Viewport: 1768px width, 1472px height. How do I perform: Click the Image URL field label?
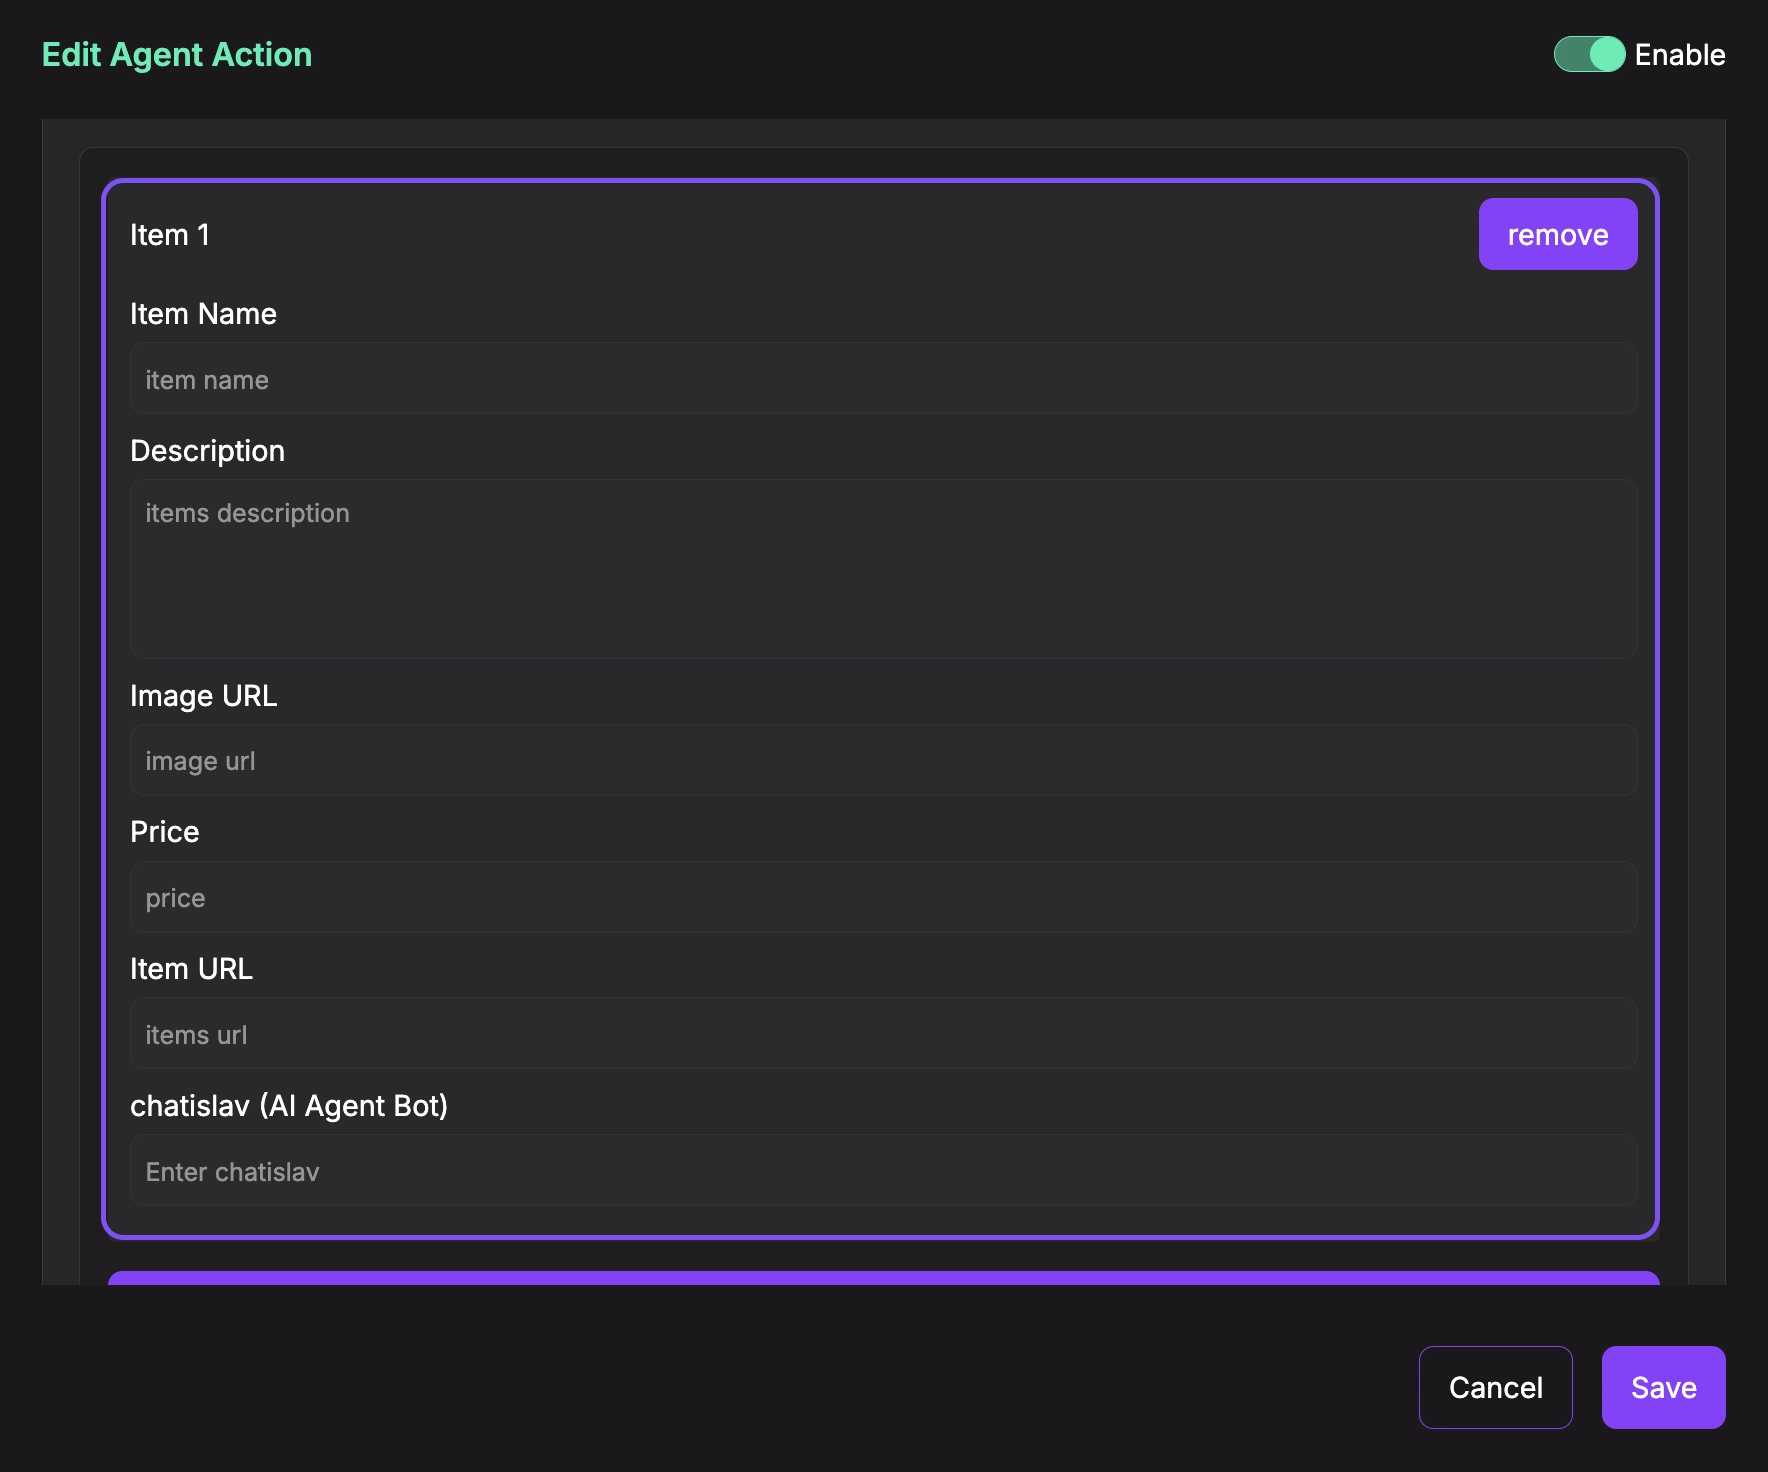click(203, 696)
